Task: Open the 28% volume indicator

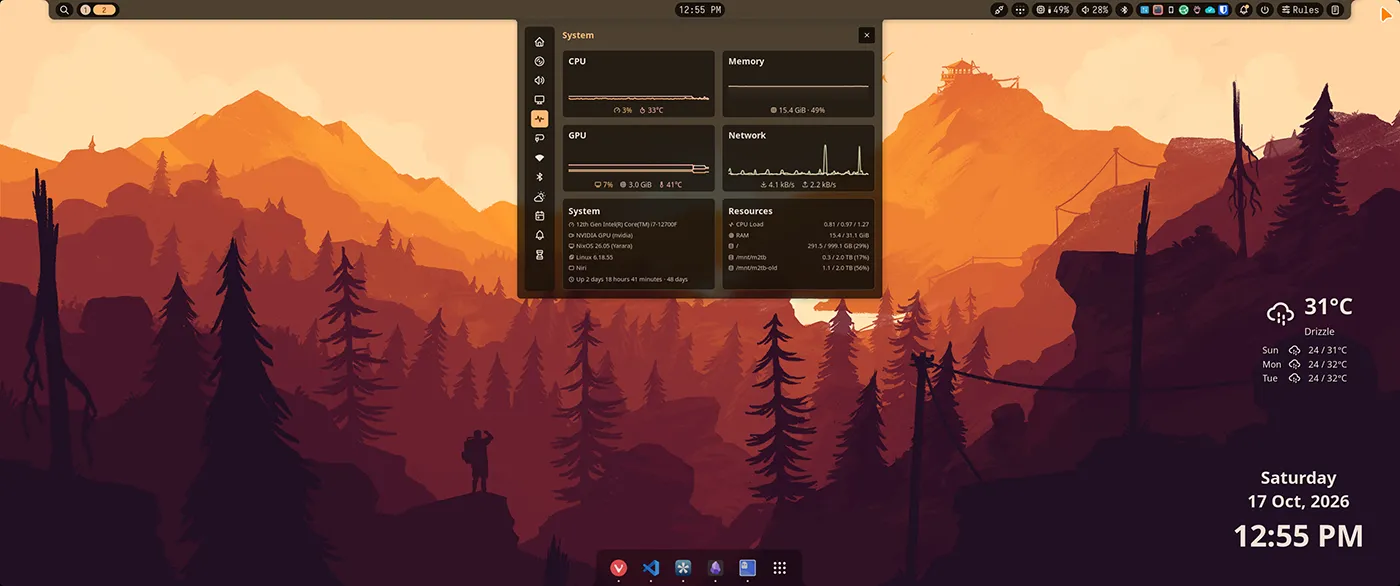Action: pyautogui.click(x=1095, y=10)
